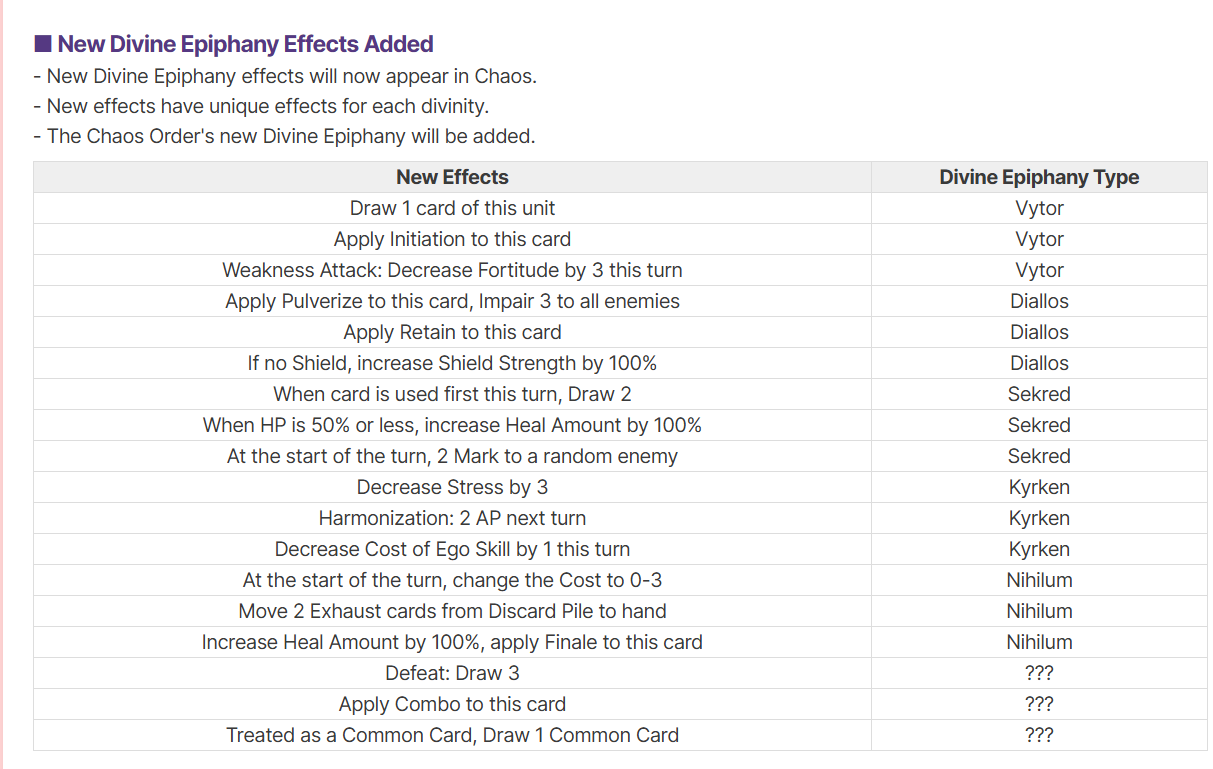
Task: Click "Nihilum" in the Exhaust cards row
Action: [1039, 611]
